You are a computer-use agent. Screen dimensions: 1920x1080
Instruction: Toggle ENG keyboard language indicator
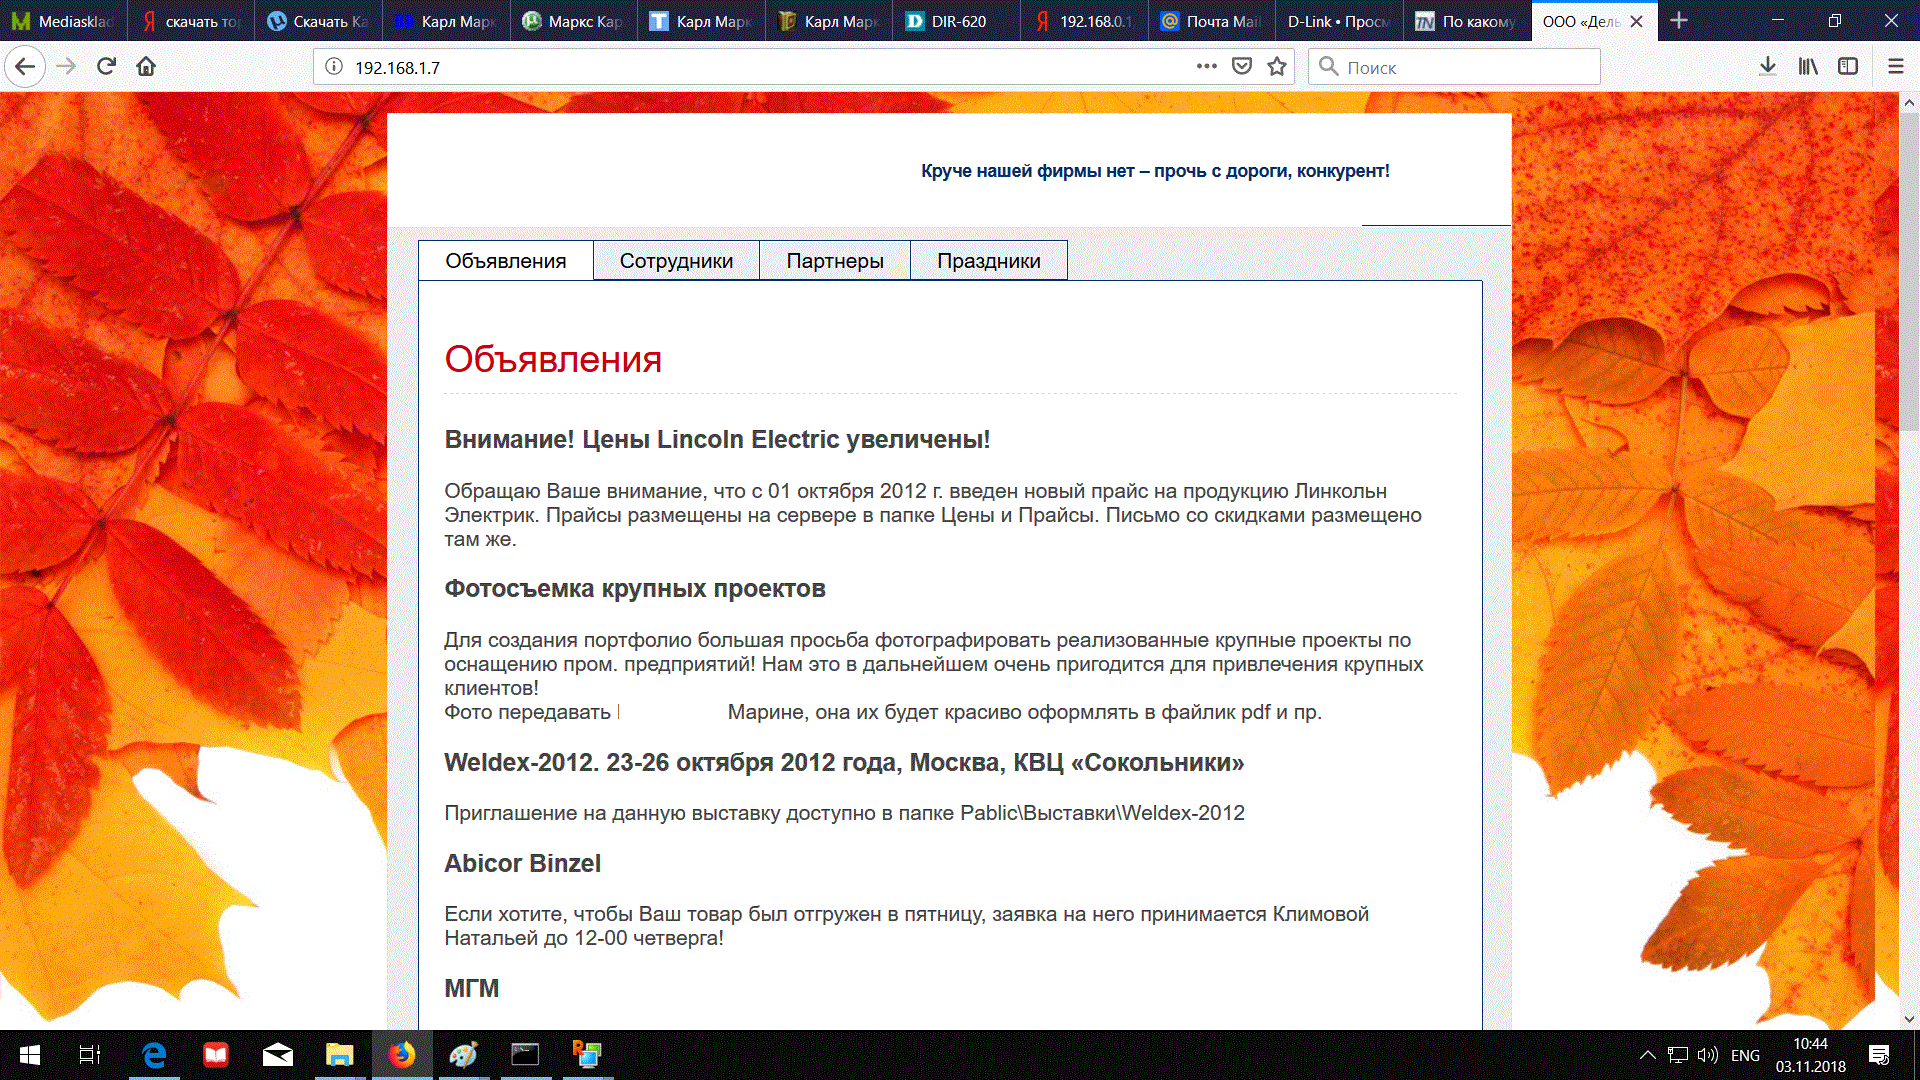pyautogui.click(x=1745, y=1055)
